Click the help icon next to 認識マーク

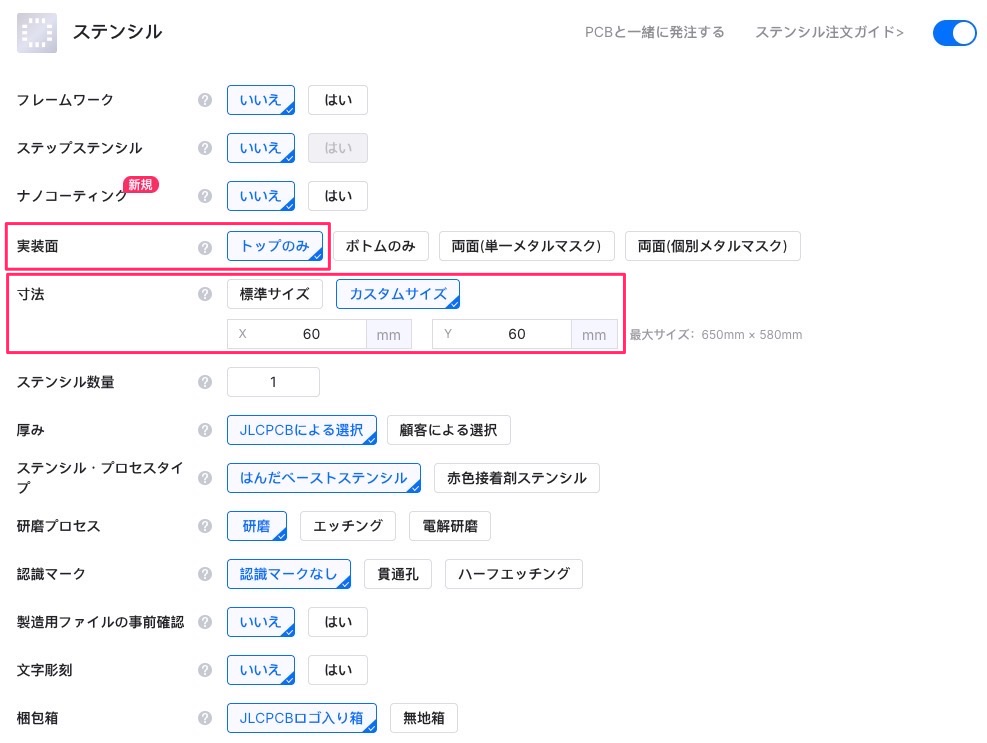[x=205, y=574]
